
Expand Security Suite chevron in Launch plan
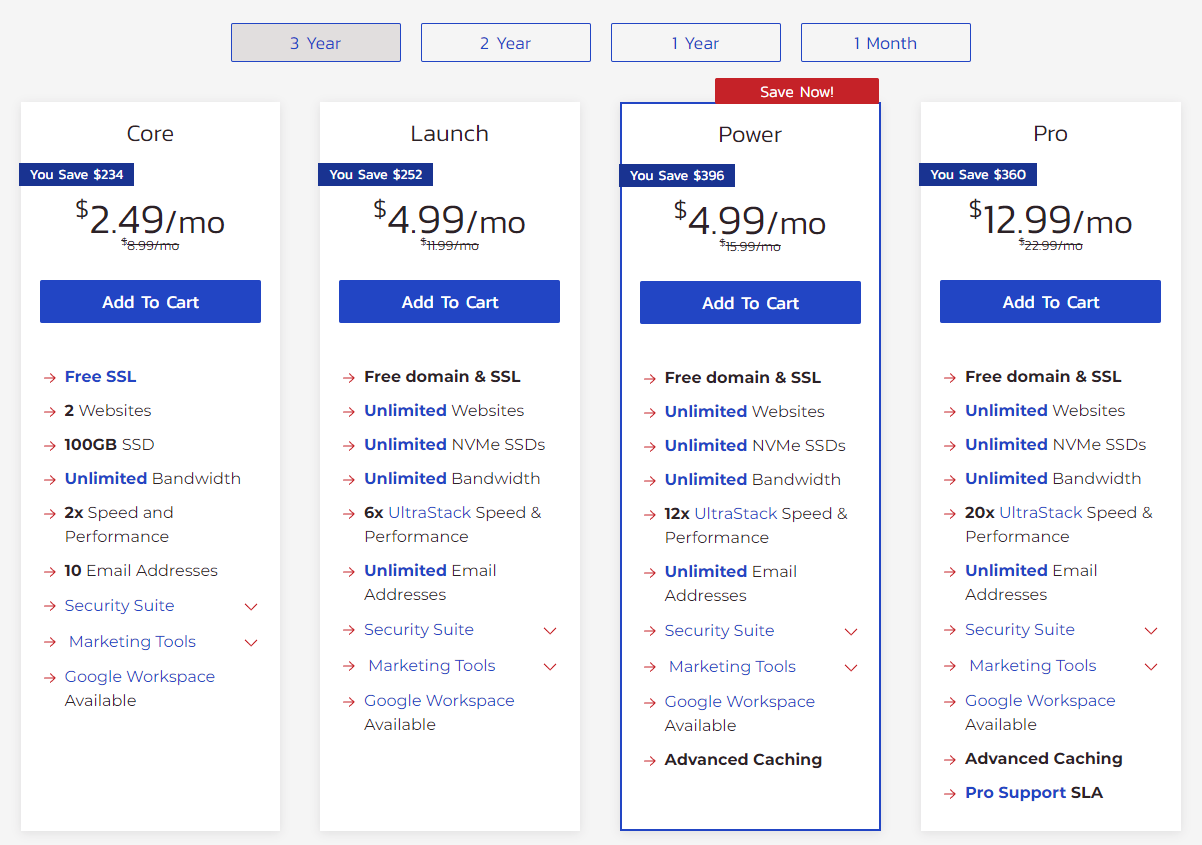[x=550, y=631]
